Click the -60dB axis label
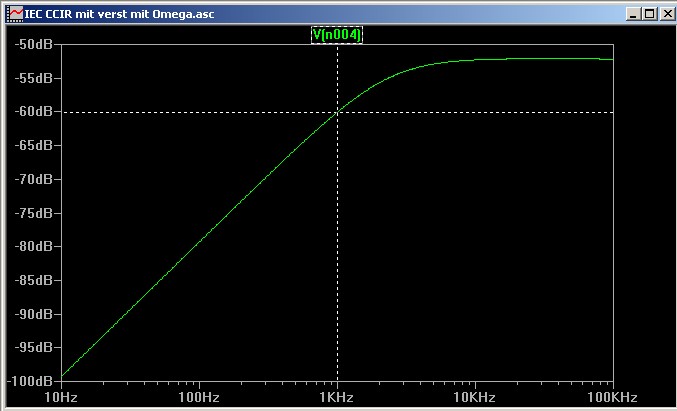Screen dimensions: 677x411 pyautogui.click(x=33, y=112)
